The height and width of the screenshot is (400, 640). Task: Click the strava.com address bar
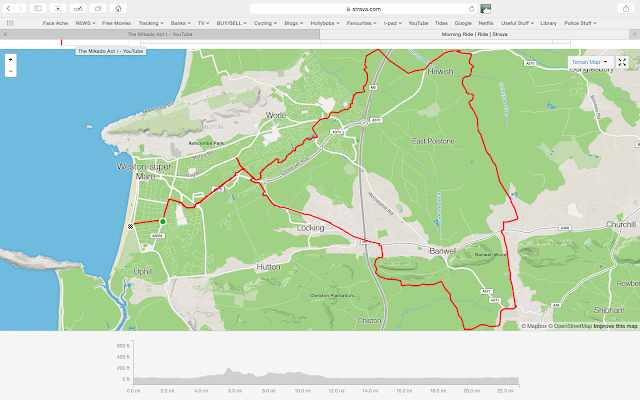[364, 9]
